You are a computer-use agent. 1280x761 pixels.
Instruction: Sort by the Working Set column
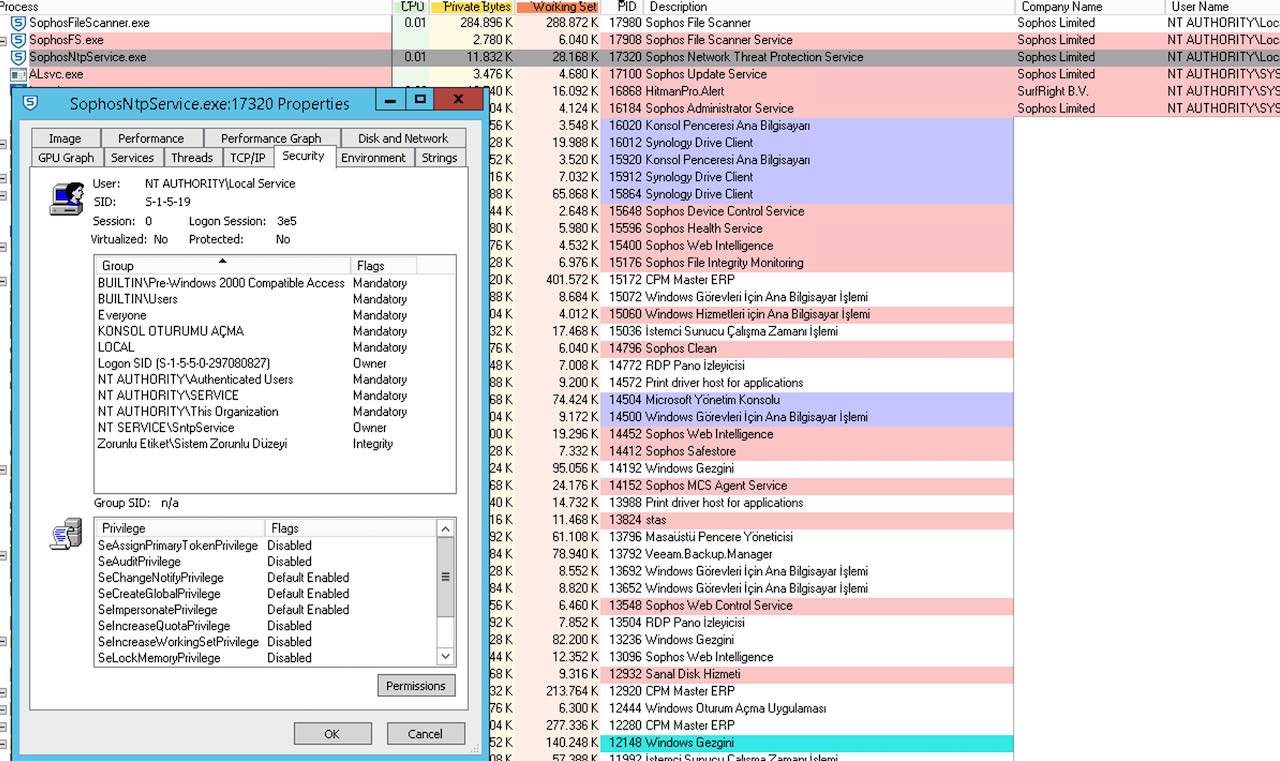tap(560, 7)
